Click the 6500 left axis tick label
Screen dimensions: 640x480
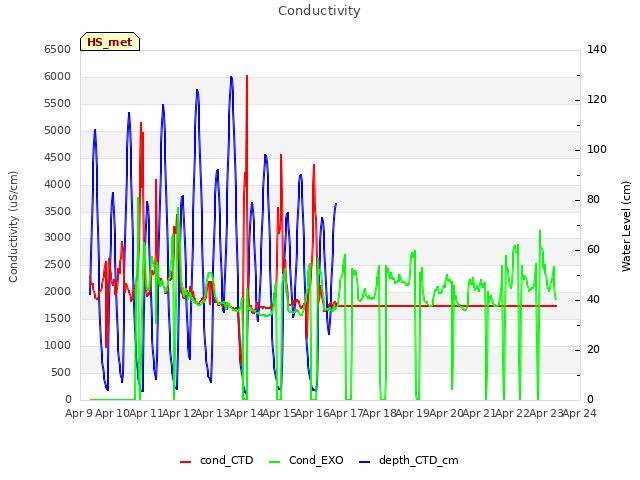click(x=58, y=49)
